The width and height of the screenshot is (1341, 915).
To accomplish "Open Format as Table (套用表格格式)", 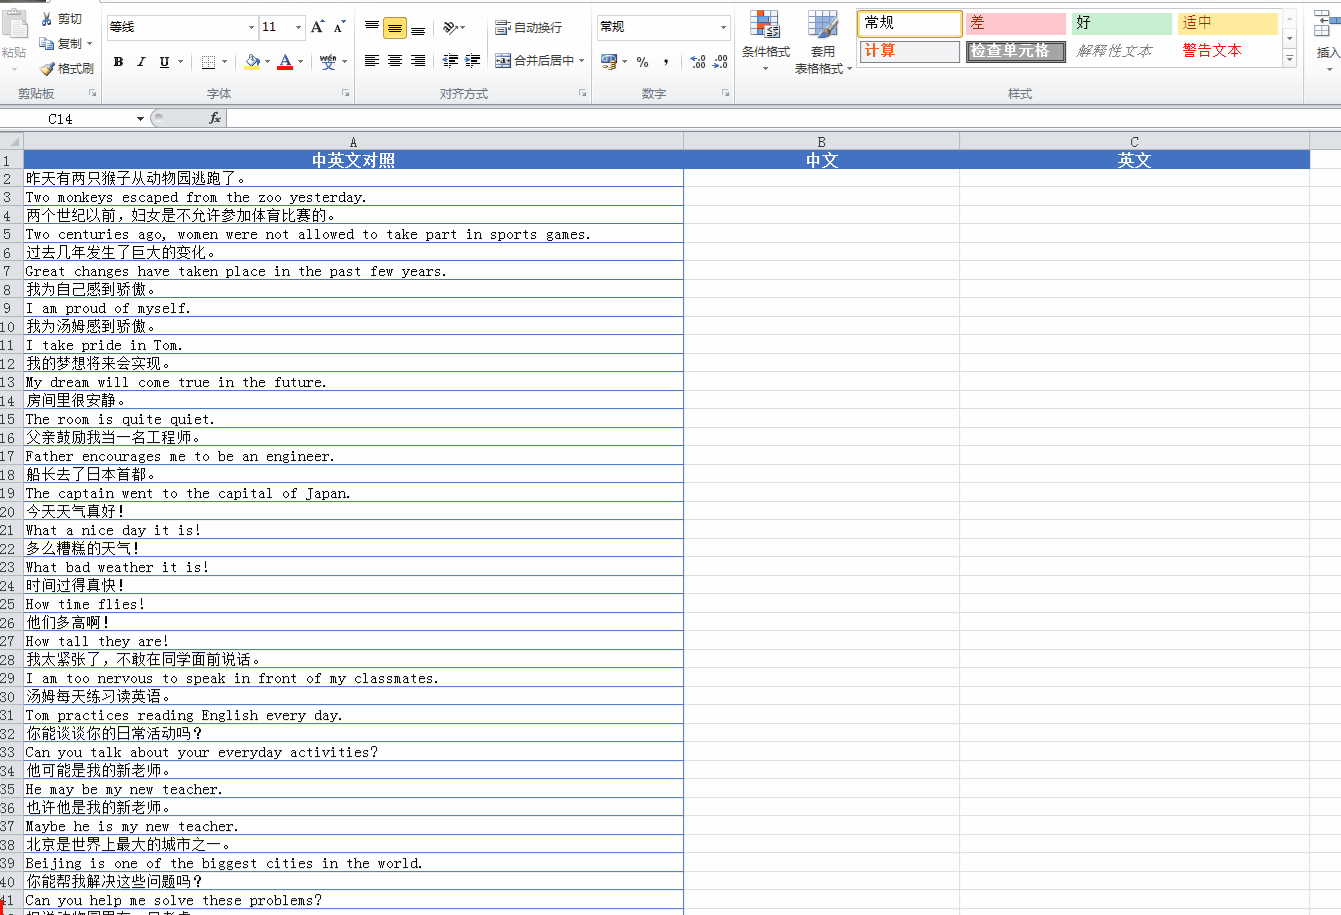I will click(823, 42).
